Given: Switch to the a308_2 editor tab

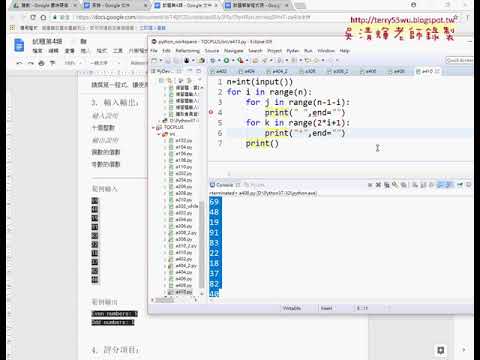Looking at the screenshot, I should click(x=338, y=71).
